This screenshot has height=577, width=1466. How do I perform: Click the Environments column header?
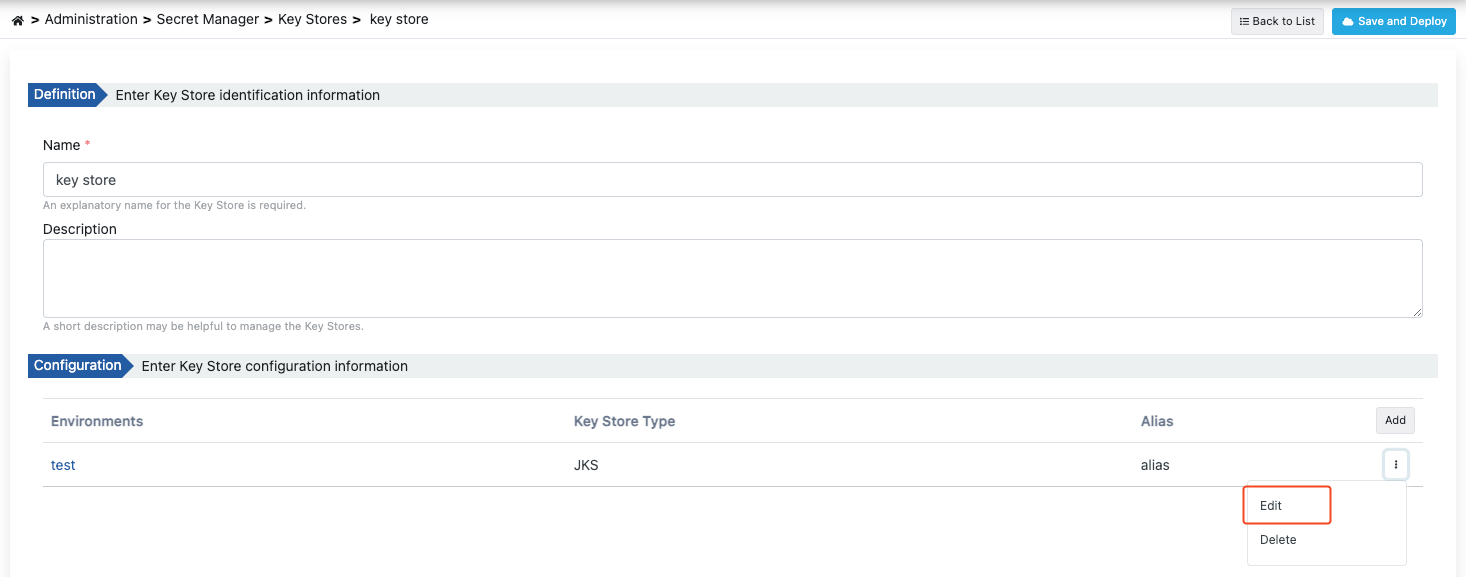(x=97, y=421)
